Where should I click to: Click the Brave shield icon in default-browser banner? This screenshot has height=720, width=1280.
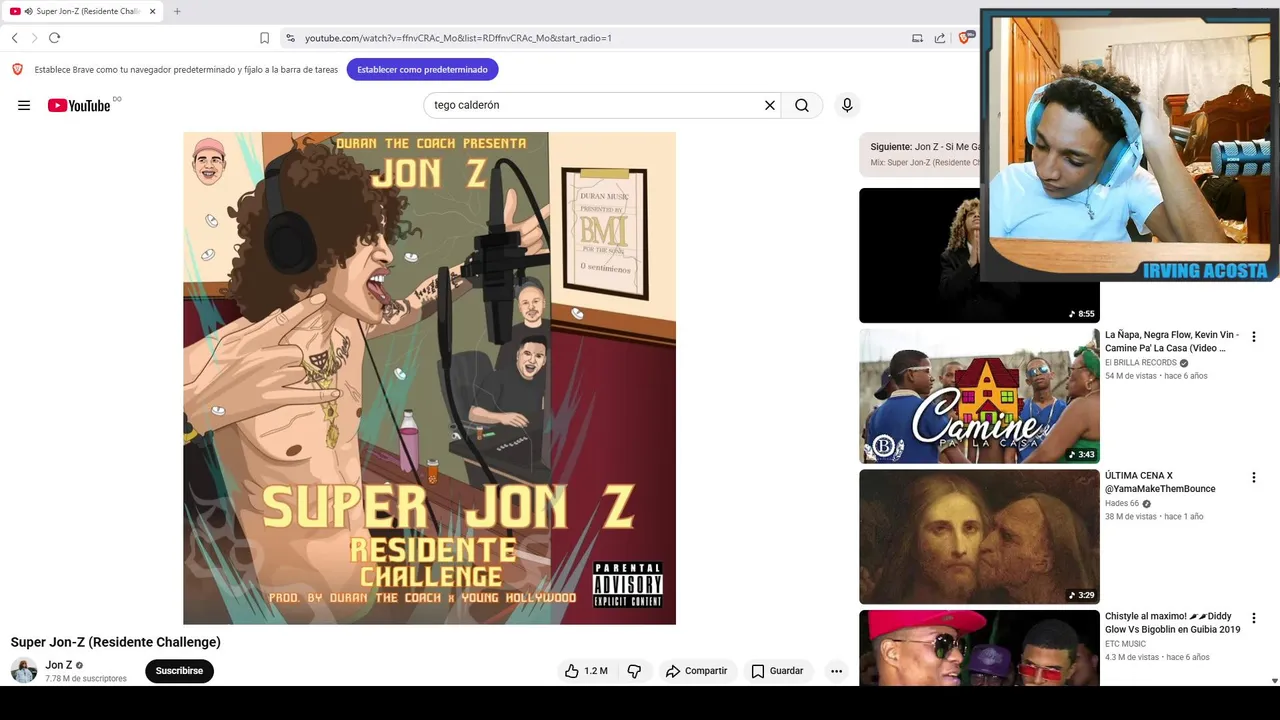coord(17,69)
